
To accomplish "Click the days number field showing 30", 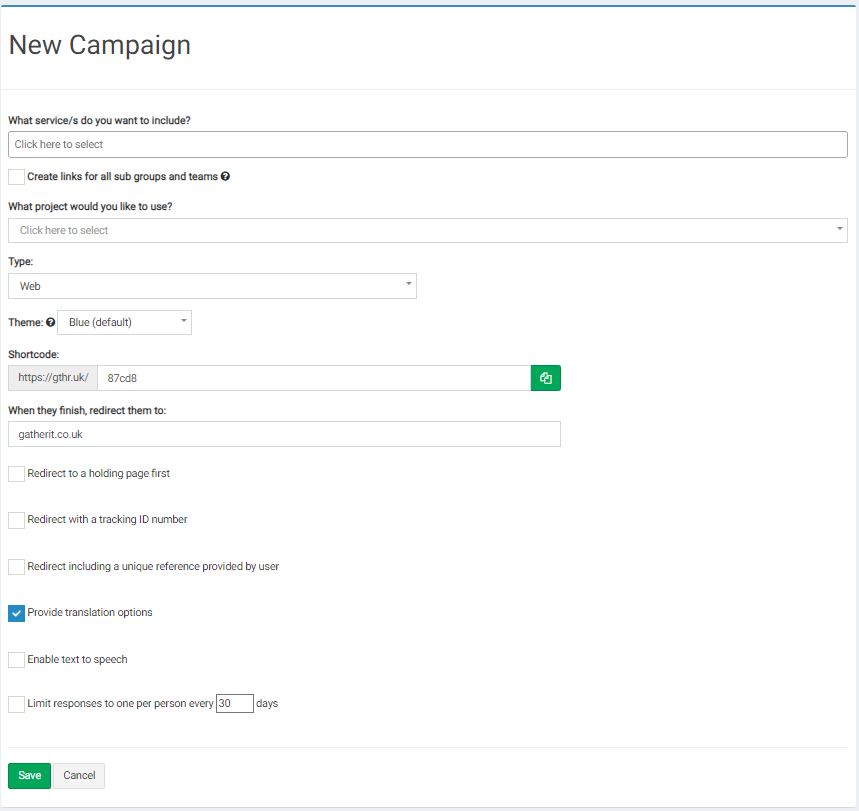I will (x=234, y=704).
